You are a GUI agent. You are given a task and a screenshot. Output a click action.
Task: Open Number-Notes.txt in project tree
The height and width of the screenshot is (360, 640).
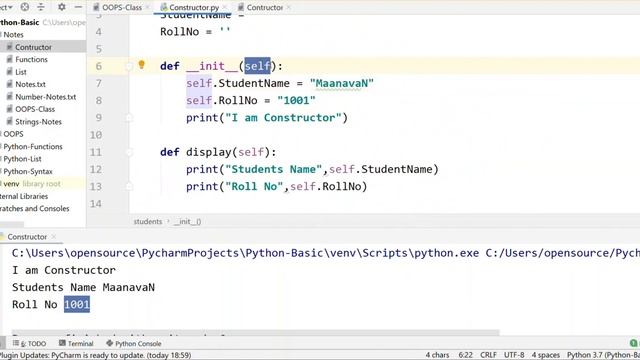pos(46,97)
